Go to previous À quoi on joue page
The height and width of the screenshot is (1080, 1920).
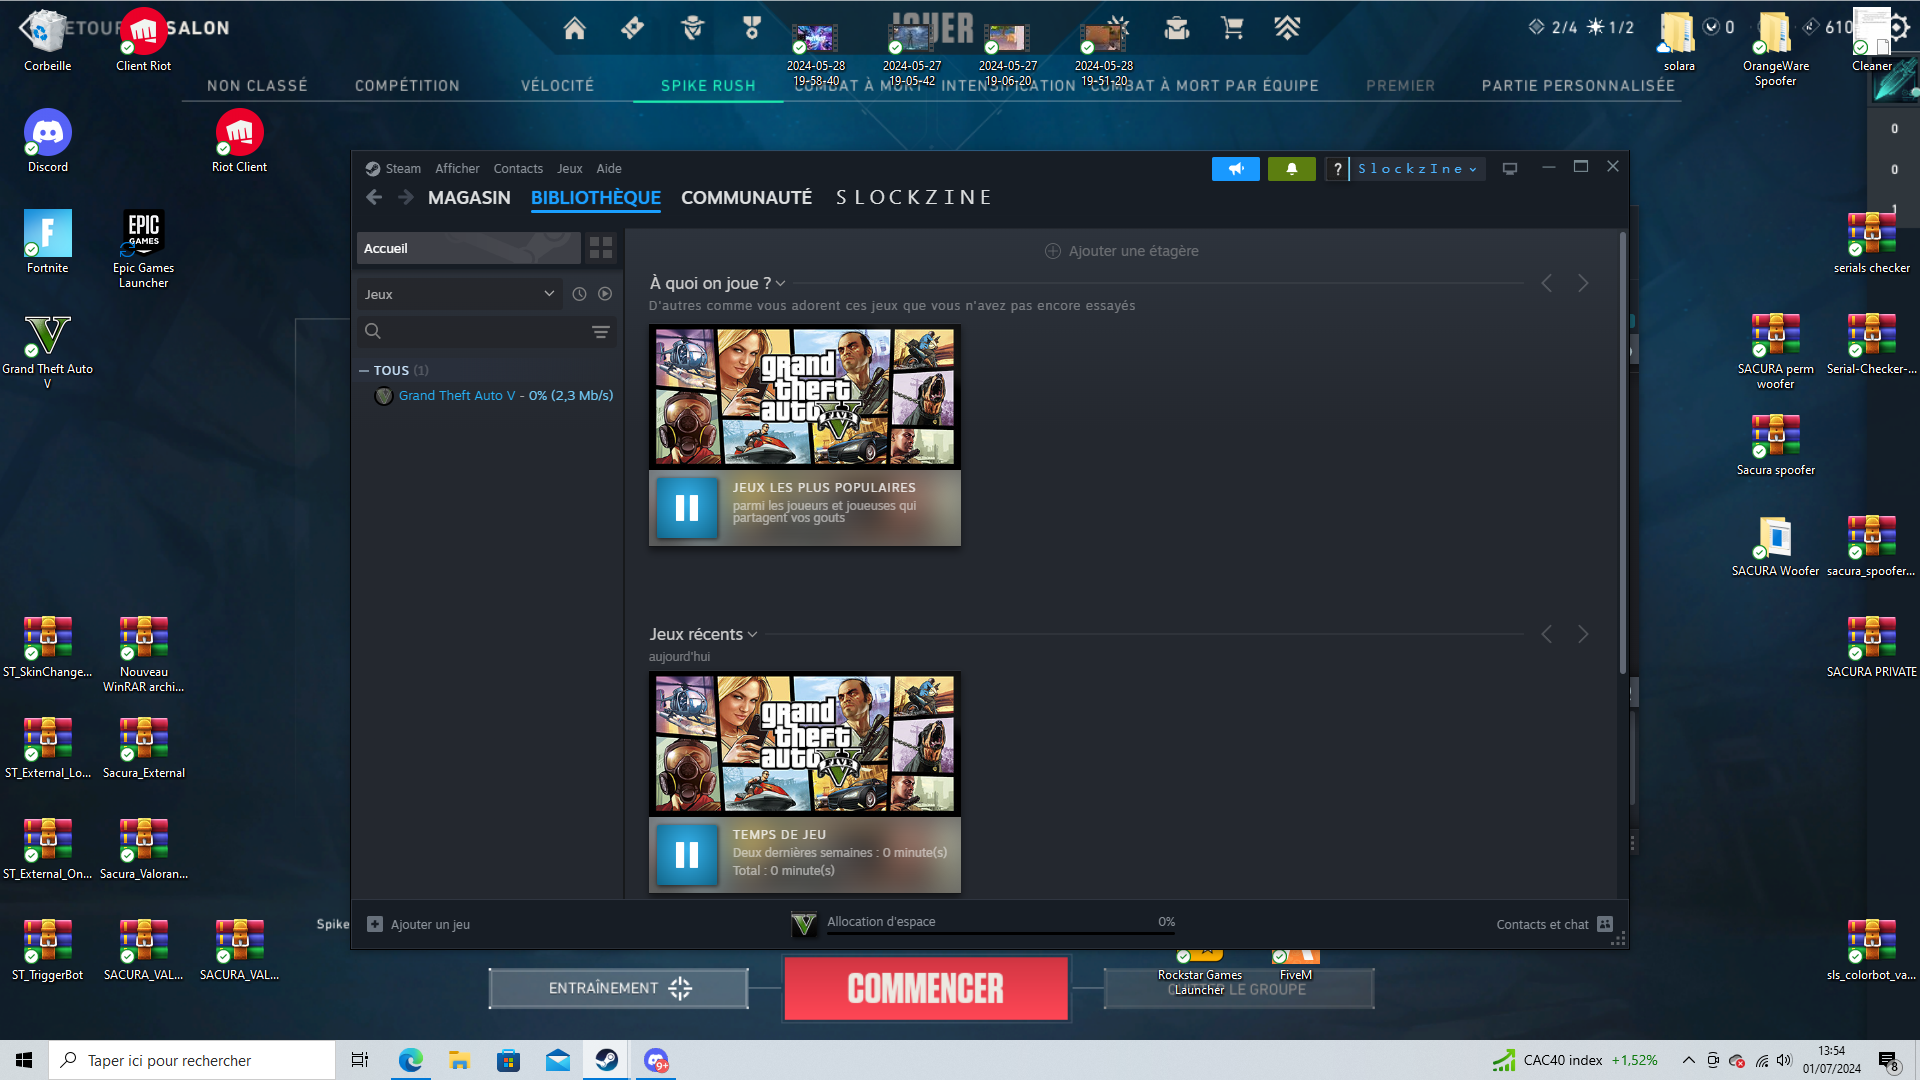1547,284
